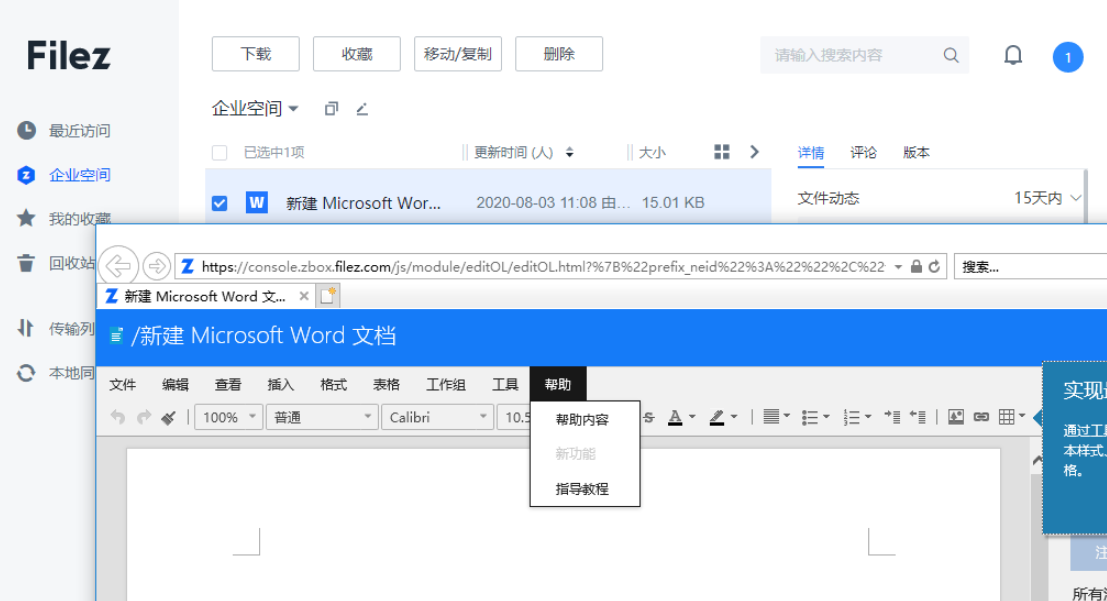Click the Word file type icon
Screen dimensions: 1107x601
pyautogui.click(x=256, y=203)
